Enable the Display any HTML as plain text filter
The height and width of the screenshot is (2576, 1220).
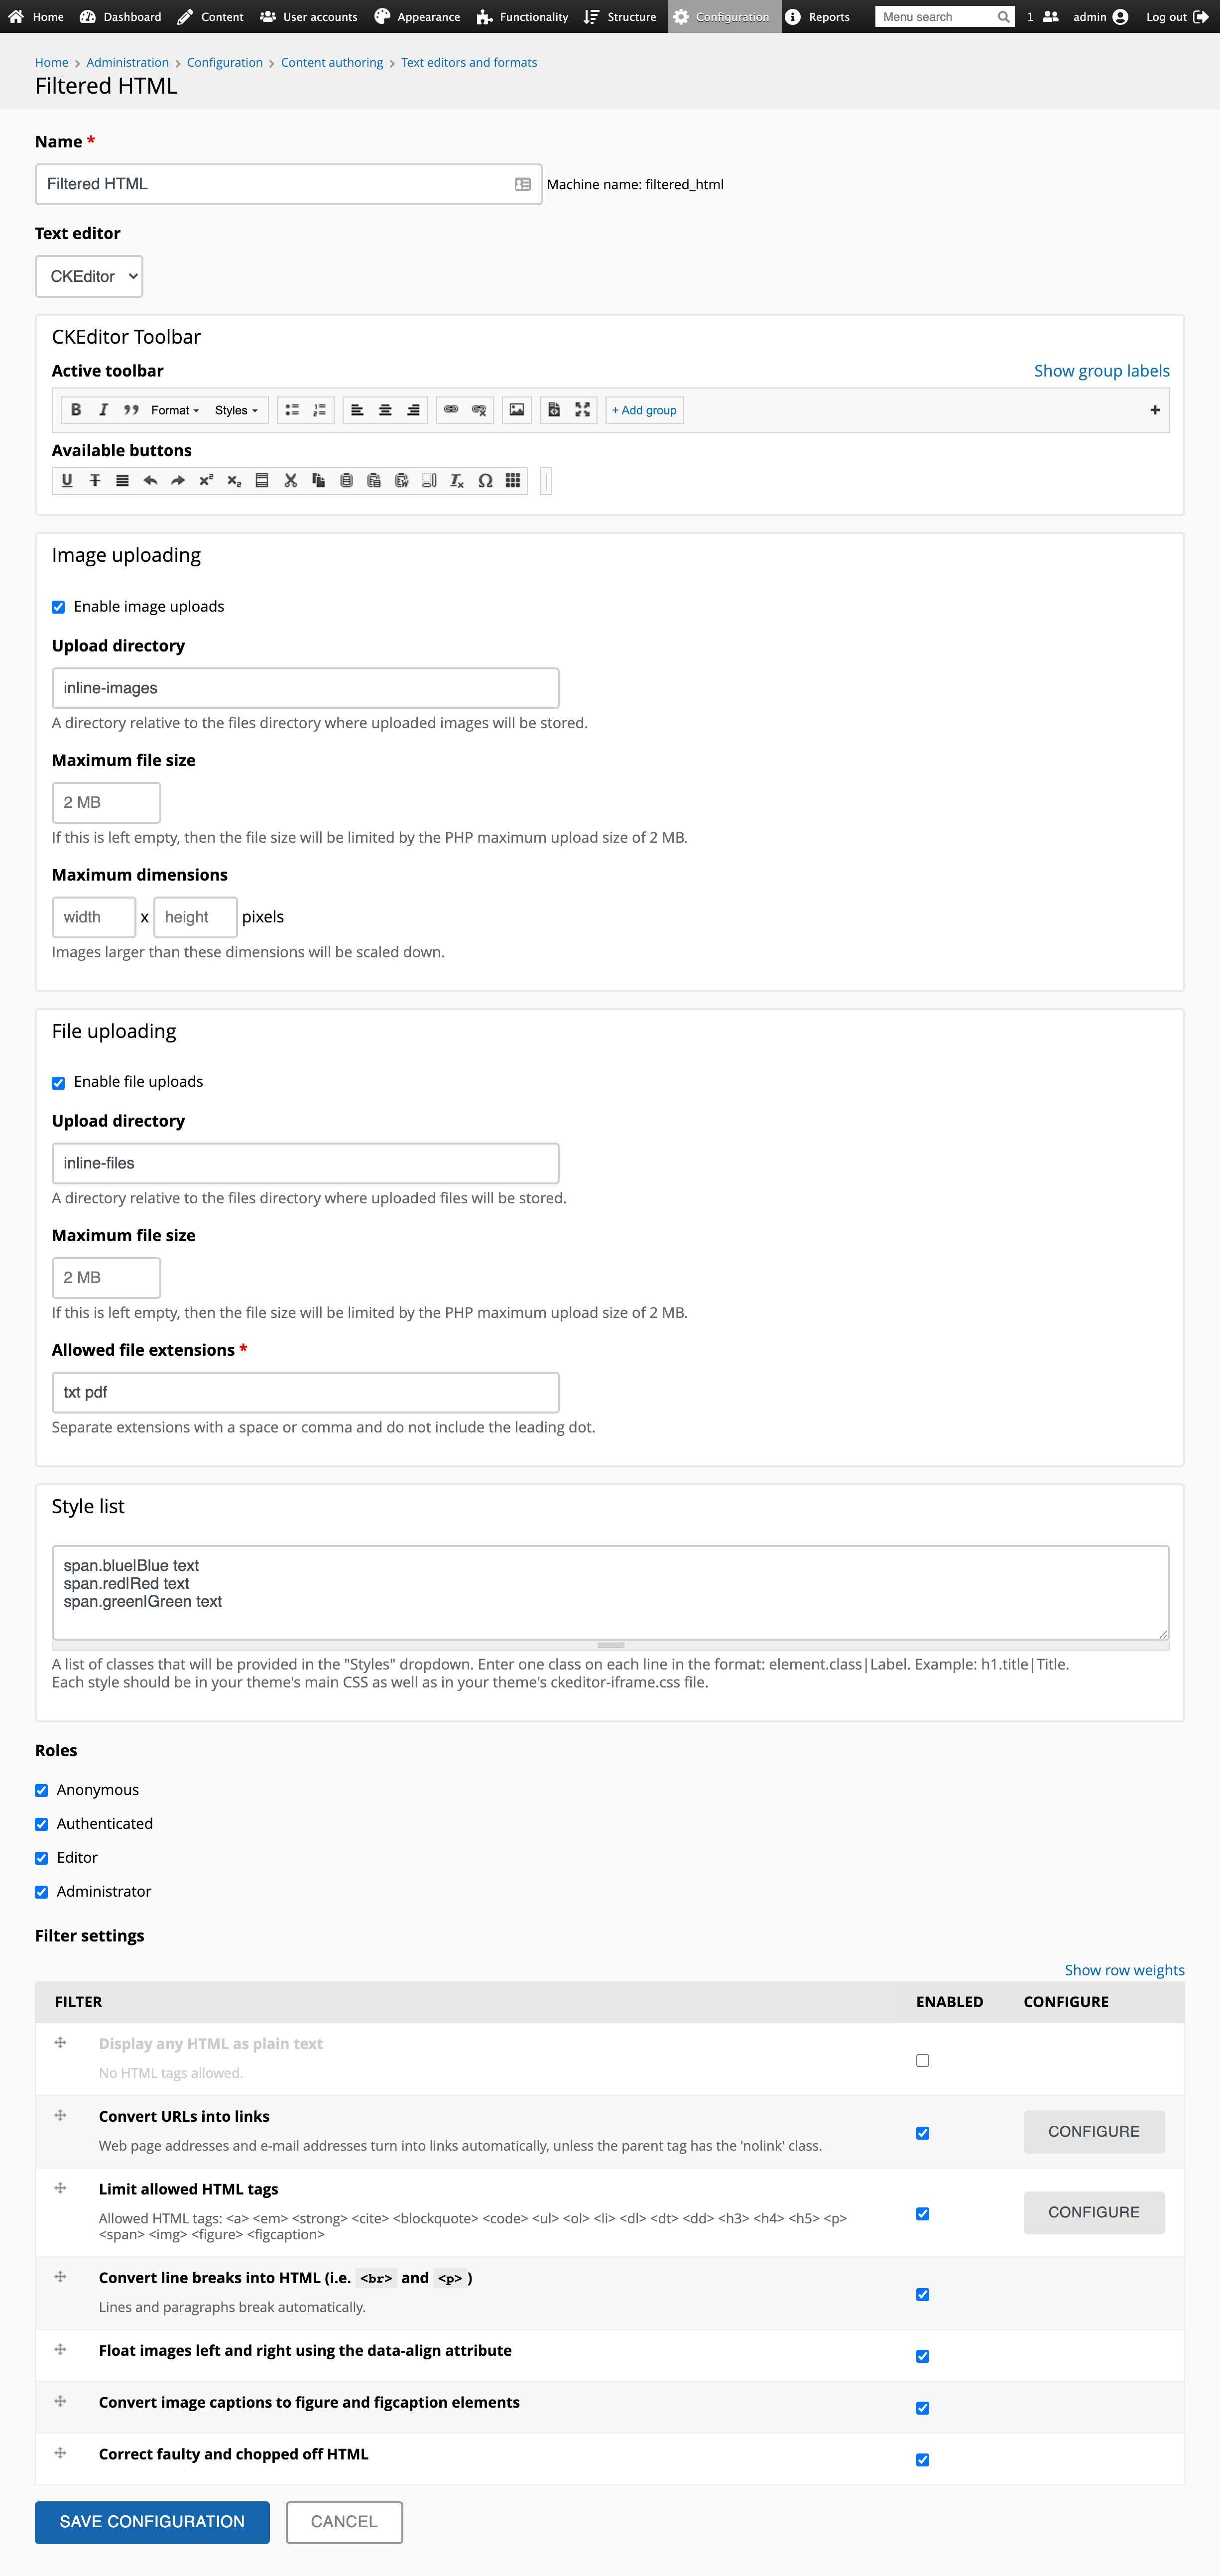tap(922, 2060)
